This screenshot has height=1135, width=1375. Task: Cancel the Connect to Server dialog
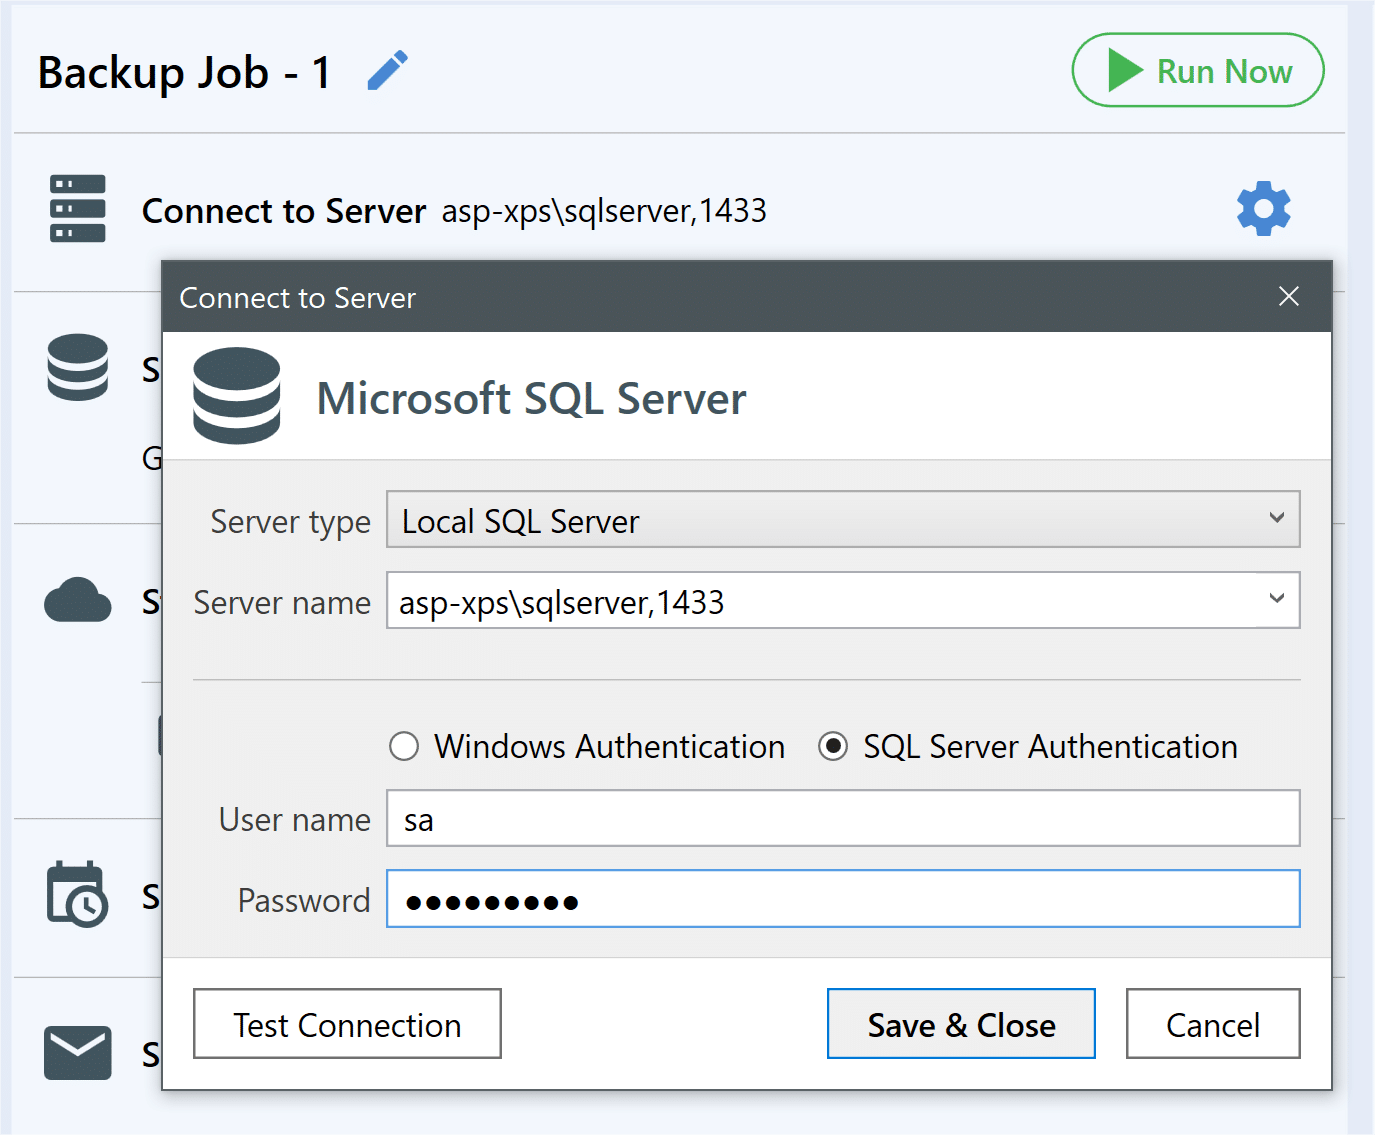(1213, 1024)
